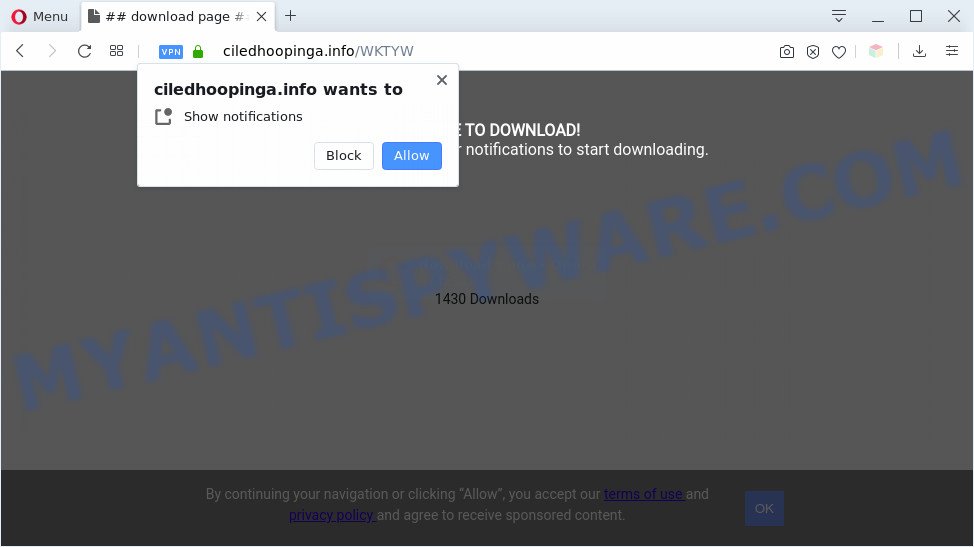
Task: Open the privacy policy link
Action: (331, 515)
